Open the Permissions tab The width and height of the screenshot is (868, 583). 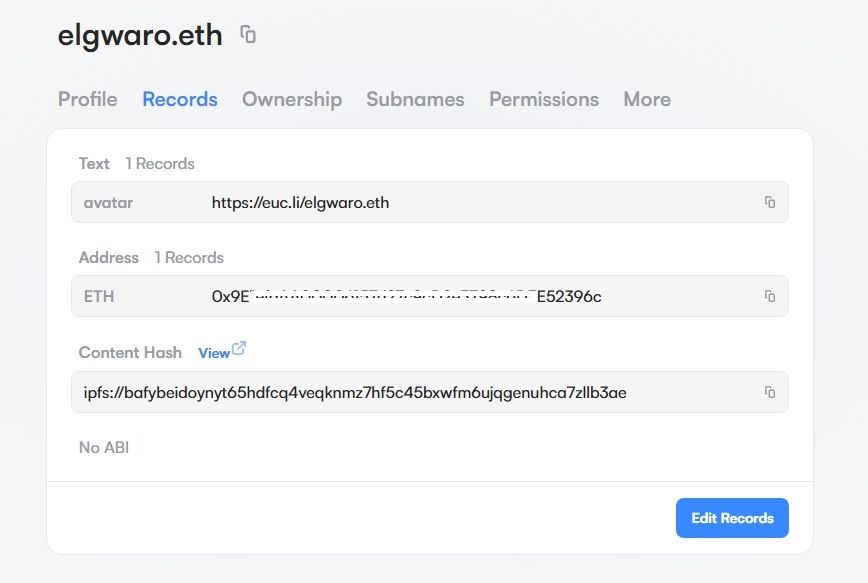coord(544,99)
